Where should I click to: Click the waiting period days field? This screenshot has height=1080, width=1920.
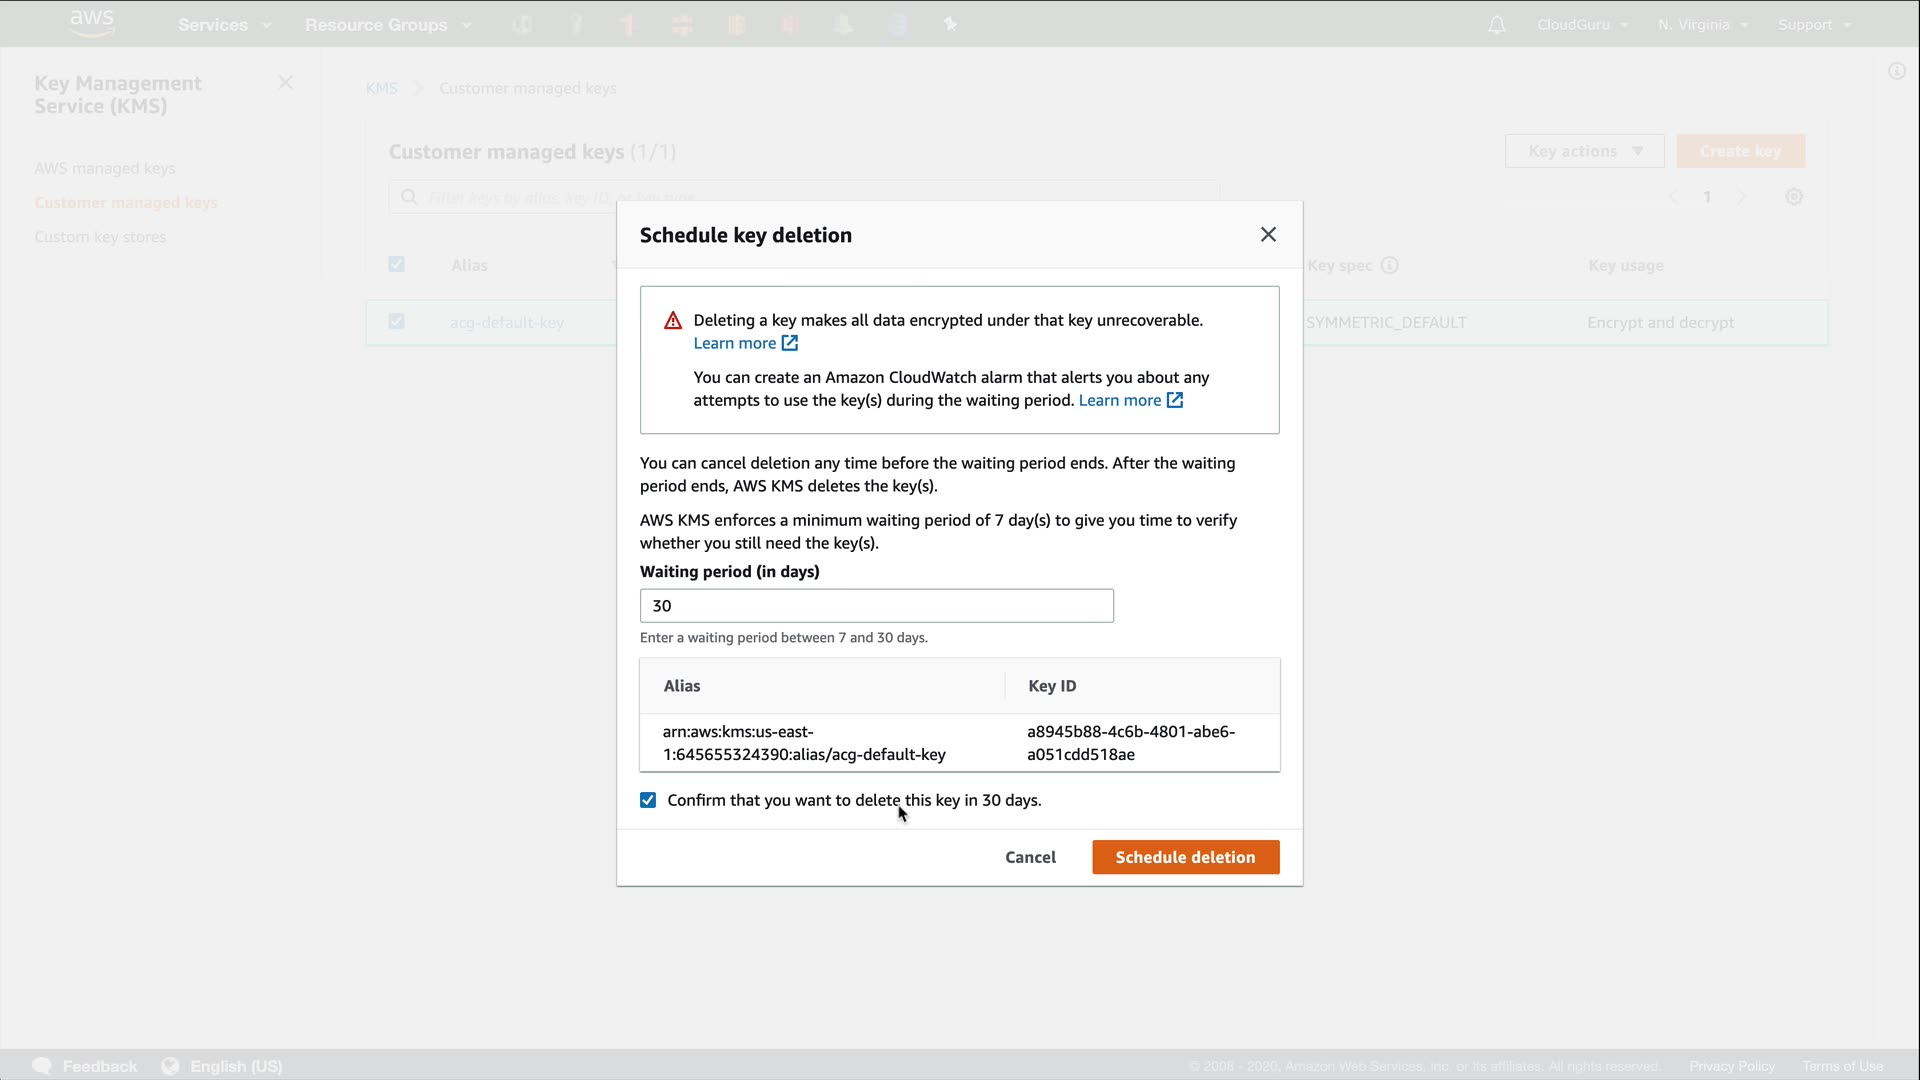876,606
